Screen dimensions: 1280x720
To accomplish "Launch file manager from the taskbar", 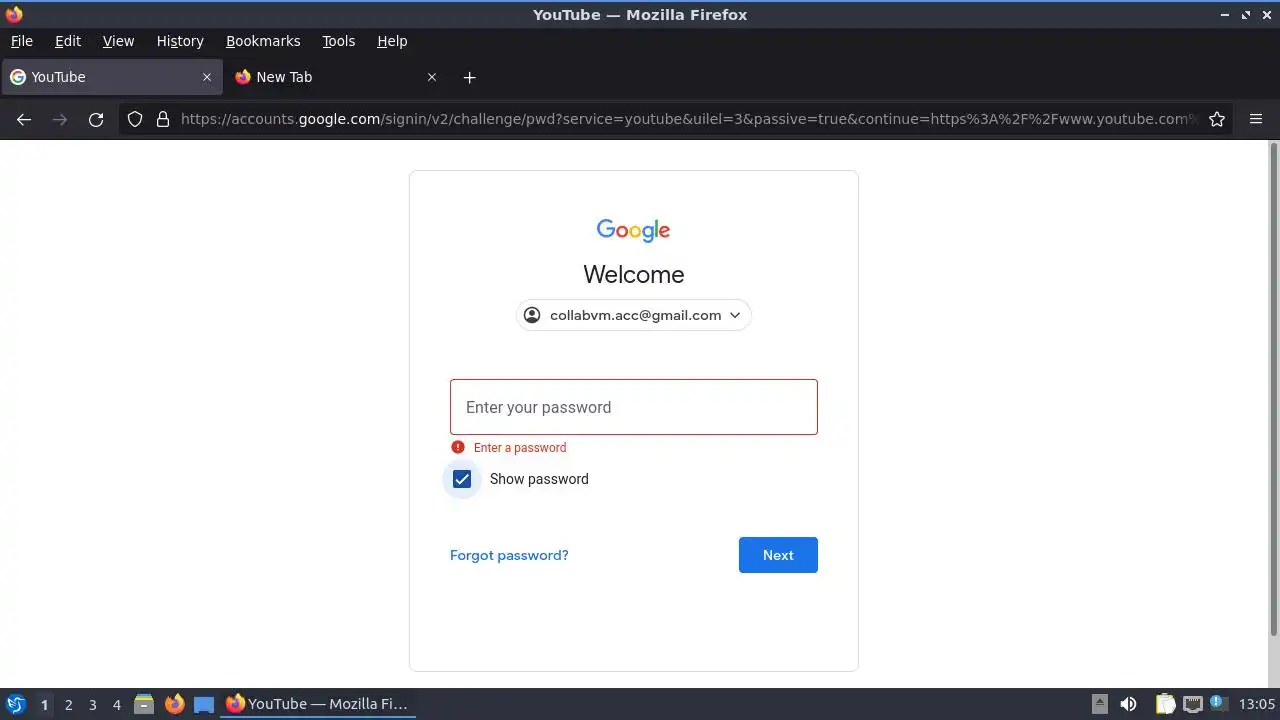I will pyautogui.click(x=144, y=704).
